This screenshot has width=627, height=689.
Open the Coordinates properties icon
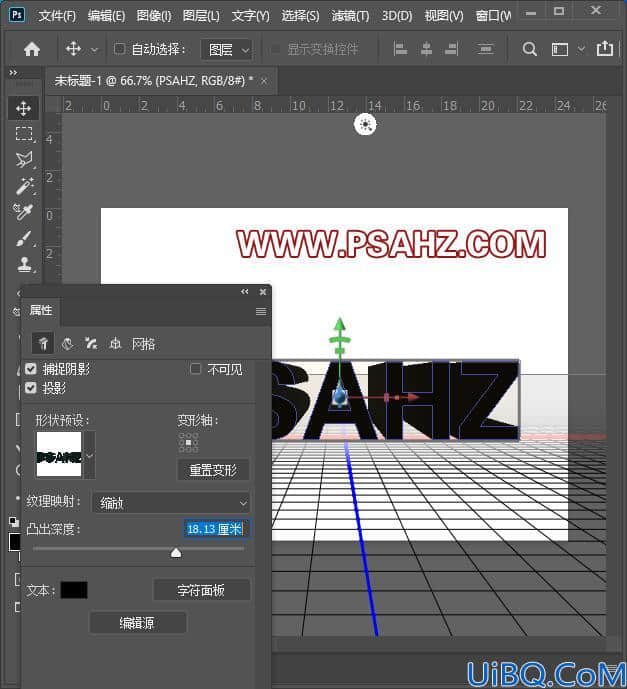[x=115, y=343]
